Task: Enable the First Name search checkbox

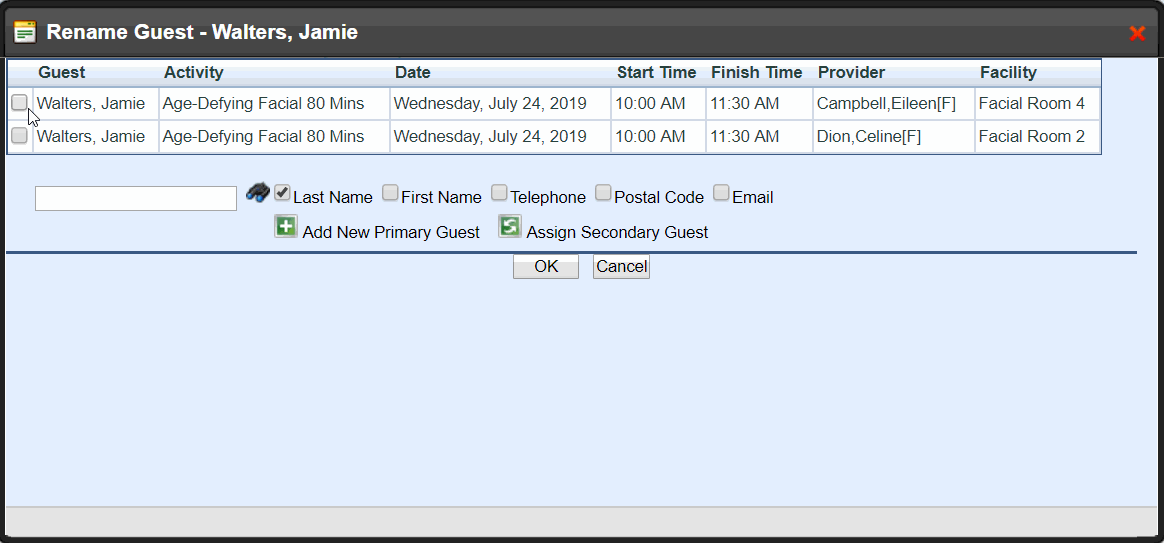Action: (391, 193)
